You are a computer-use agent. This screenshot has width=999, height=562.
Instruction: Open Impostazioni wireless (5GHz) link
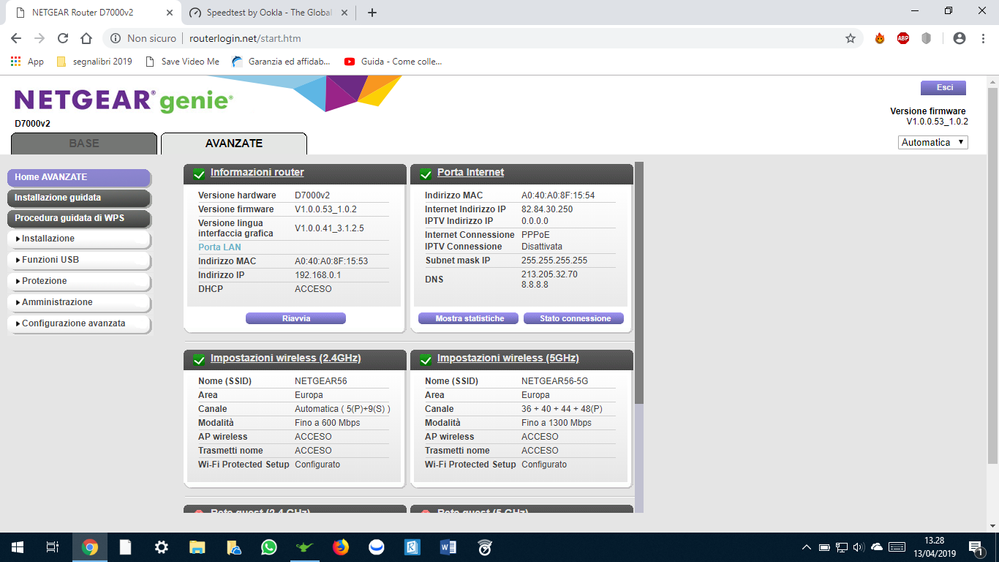tap(508, 358)
